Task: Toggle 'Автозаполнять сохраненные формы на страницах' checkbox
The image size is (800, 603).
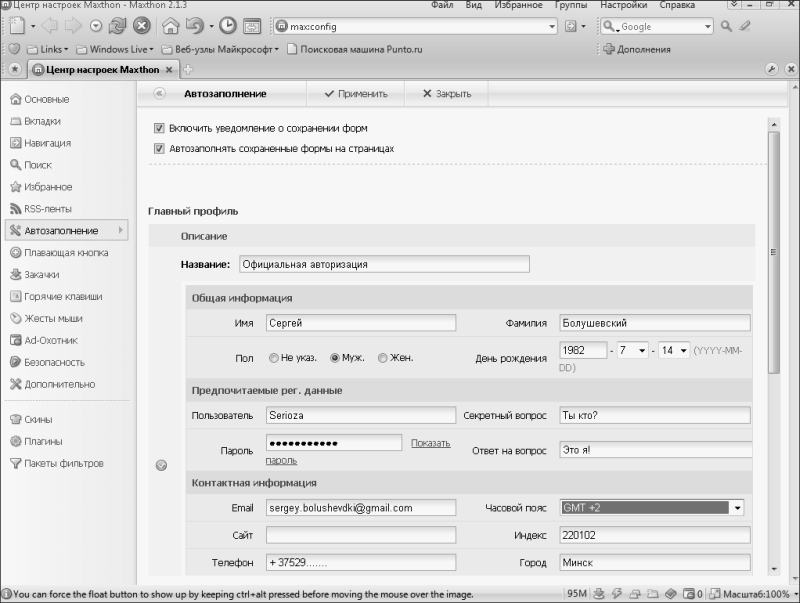Action: 159,148
